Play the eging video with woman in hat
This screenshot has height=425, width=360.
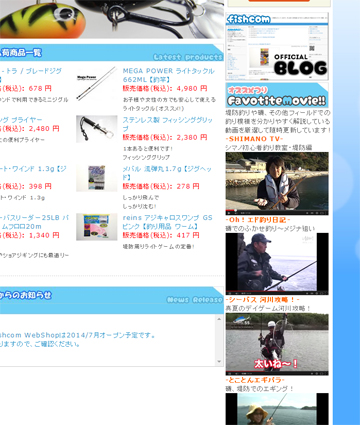tap(277, 409)
